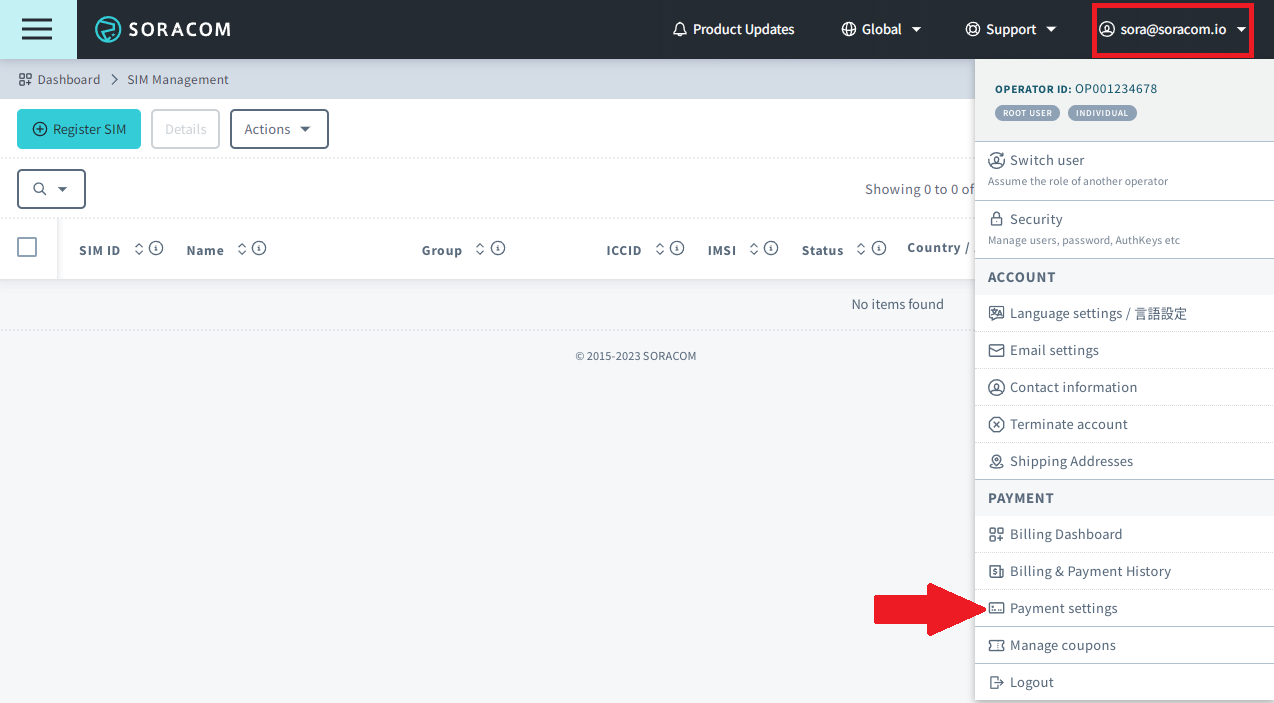1274x703 pixels.
Task: Open the Dashboard breadcrumb link
Action: pos(68,79)
